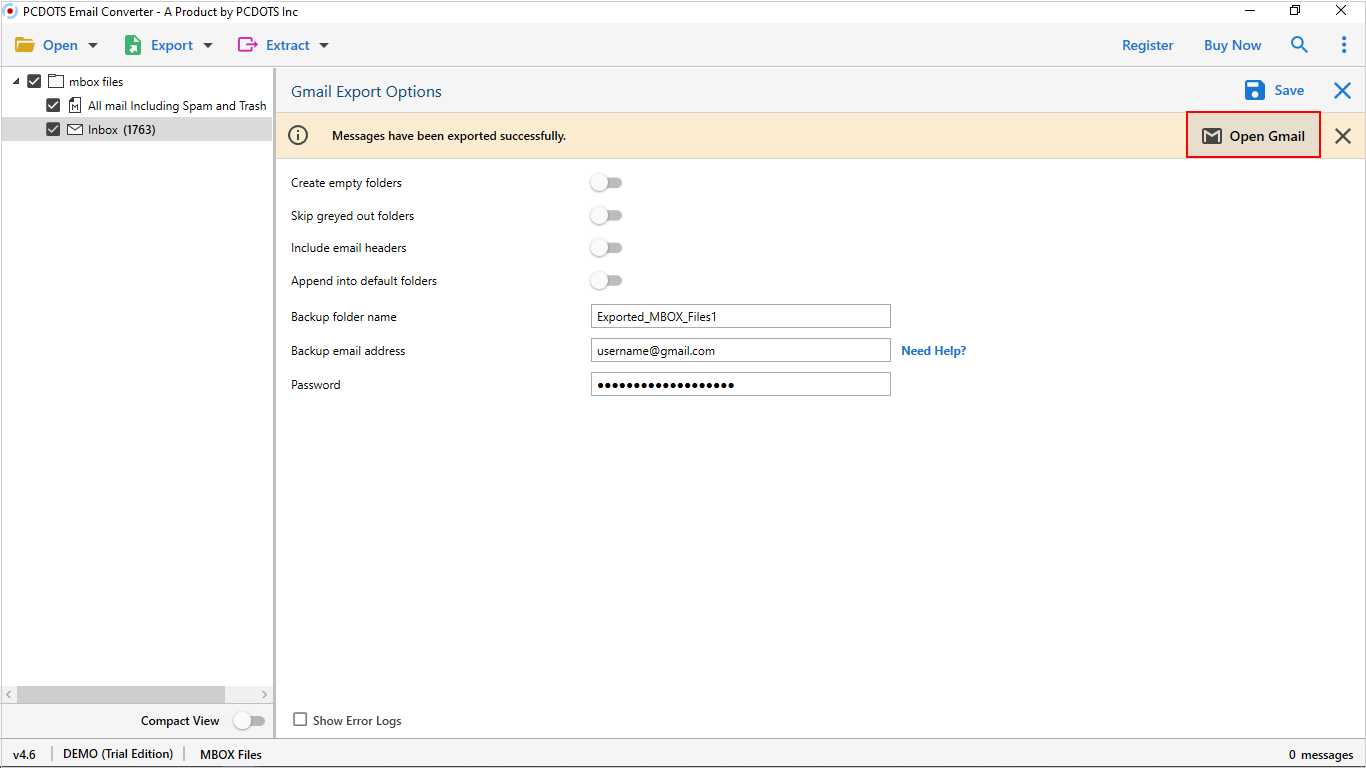This screenshot has width=1366, height=768.
Task: Expand the Extract dropdown arrow
Action: pos(324,46)
